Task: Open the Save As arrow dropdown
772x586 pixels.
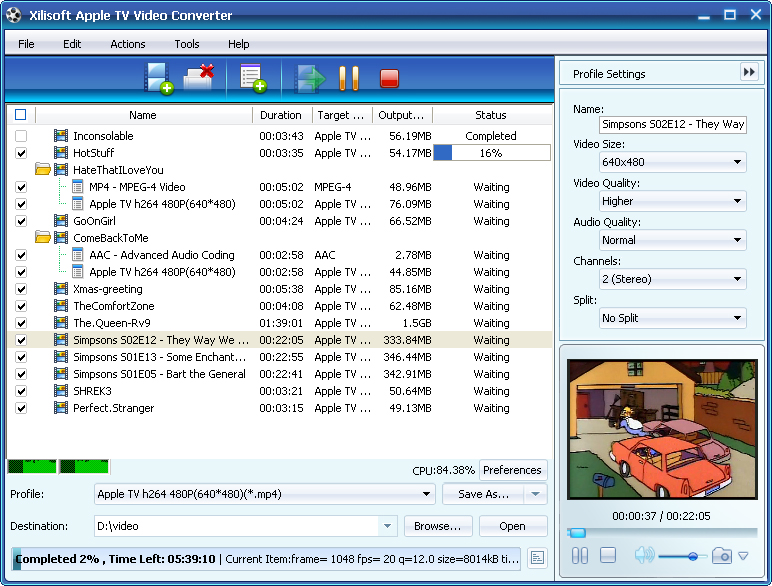Action: tap(535, 494)
